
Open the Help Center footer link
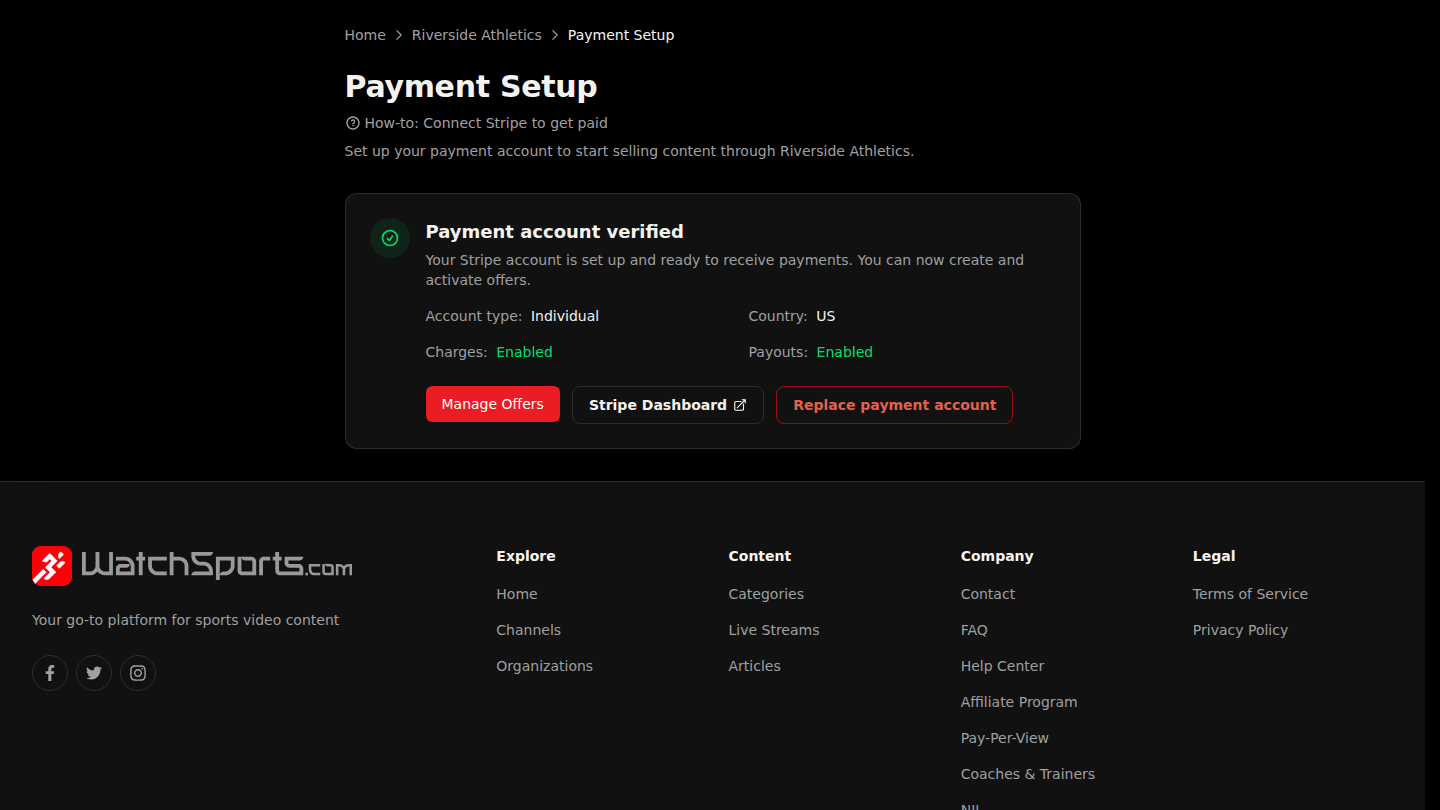1002,666
